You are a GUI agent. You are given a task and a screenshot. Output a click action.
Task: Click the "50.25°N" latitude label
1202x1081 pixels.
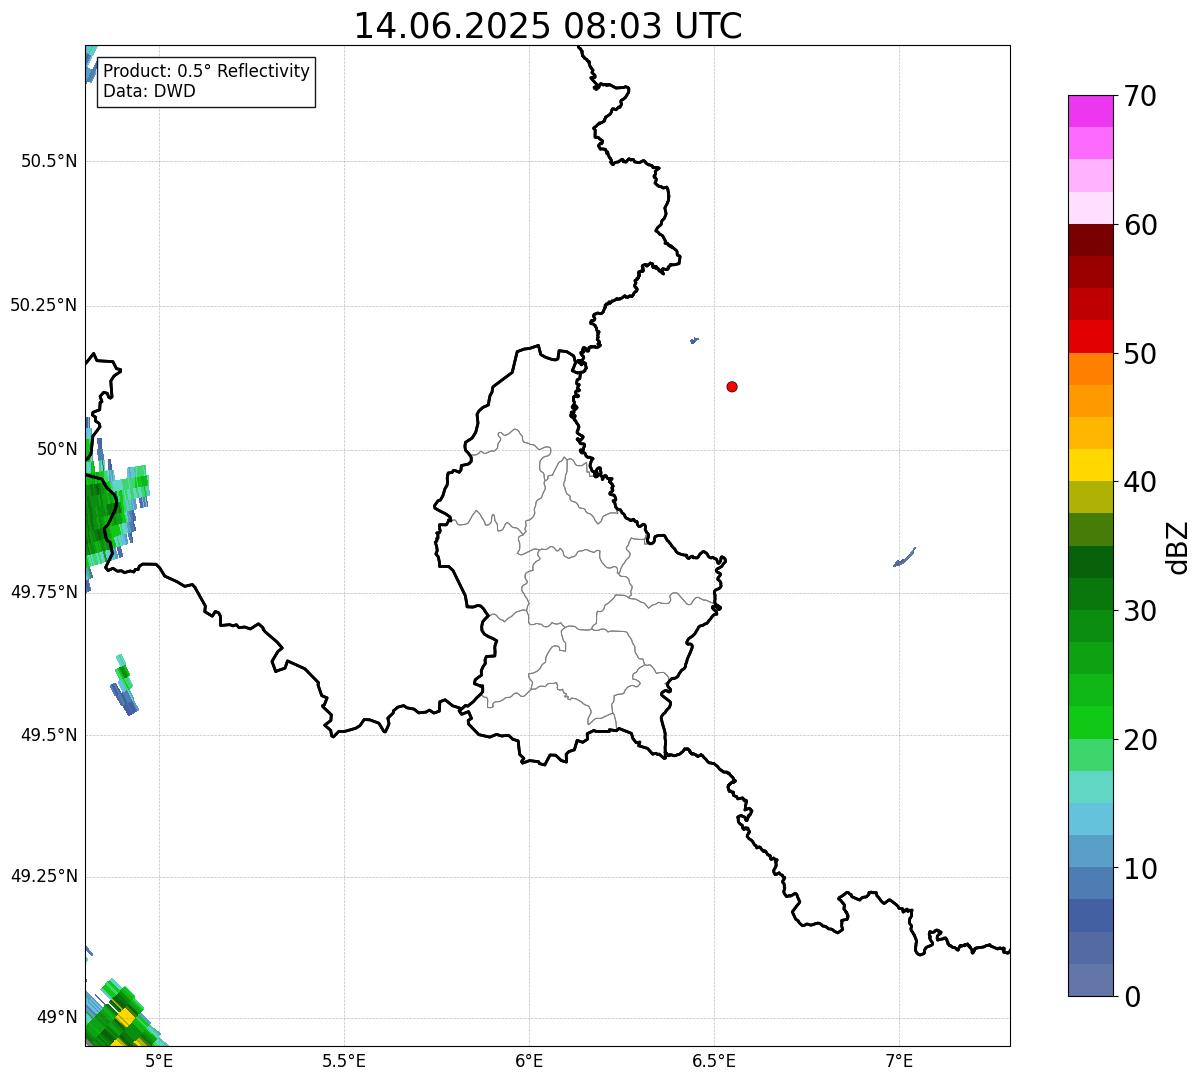pyautogui.click(x=43, y=305)
